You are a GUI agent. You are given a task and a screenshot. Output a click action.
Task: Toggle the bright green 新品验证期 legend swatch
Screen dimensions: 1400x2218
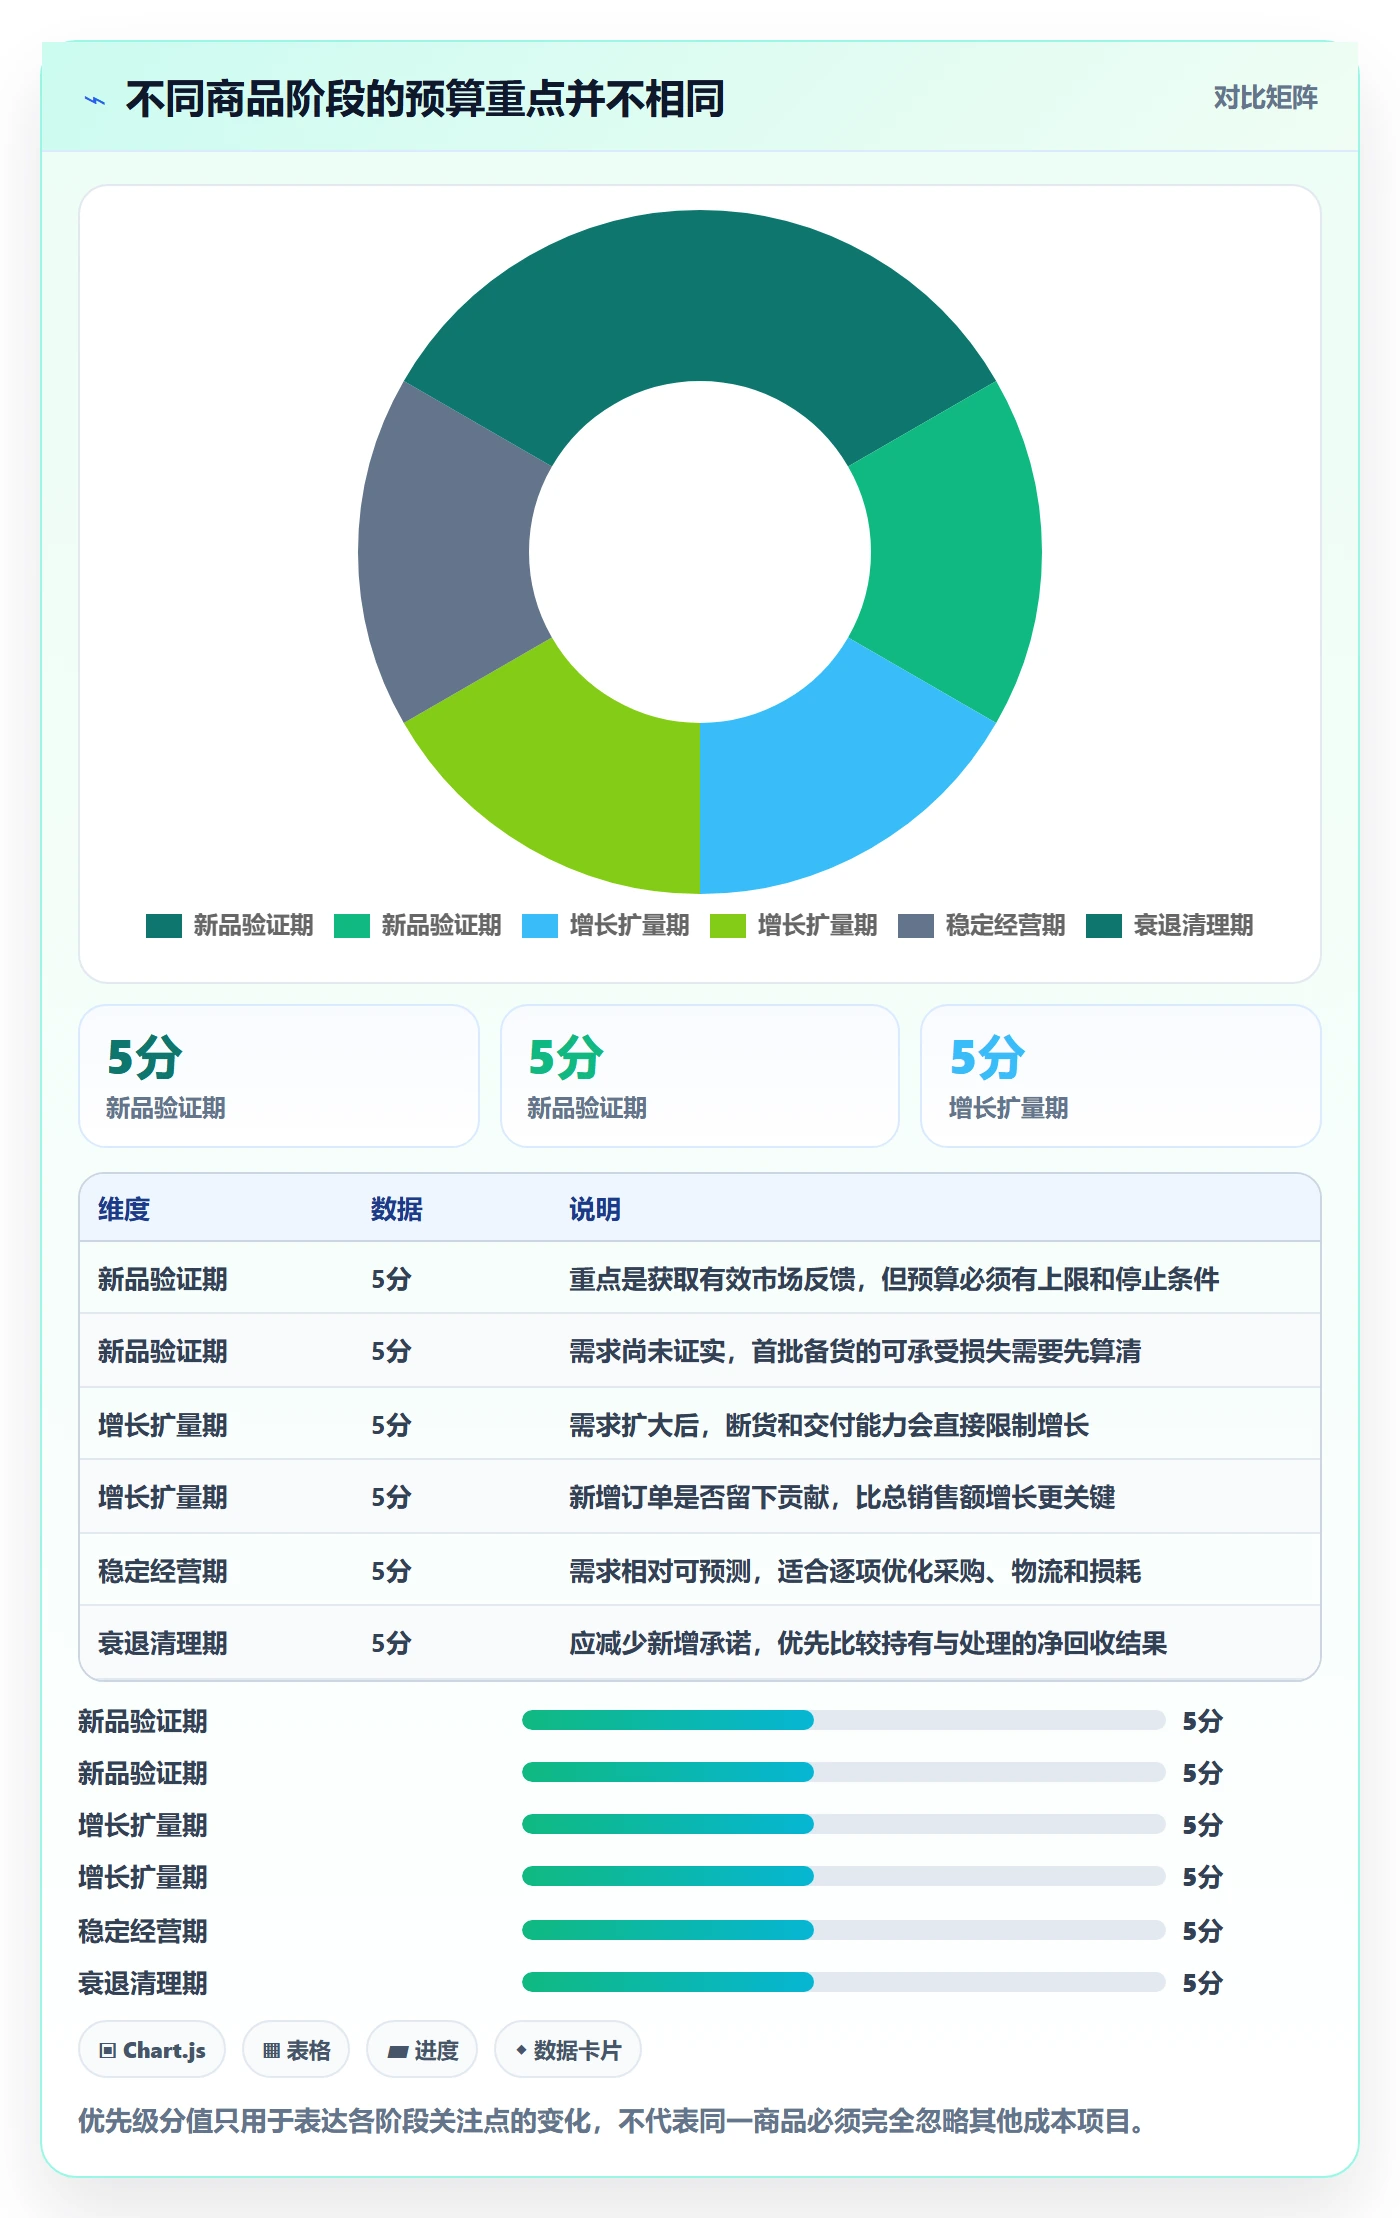(x=351, y=926)
